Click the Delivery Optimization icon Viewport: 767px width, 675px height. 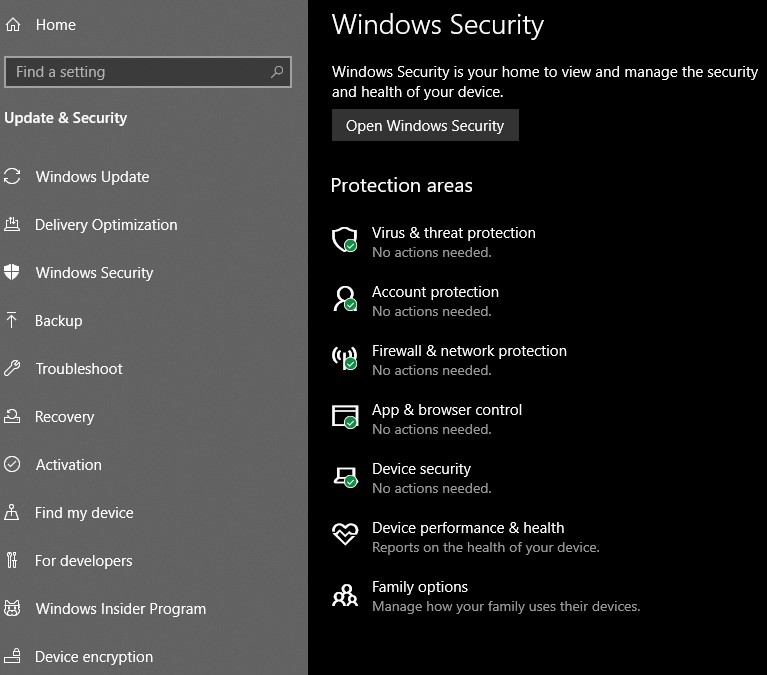tap(12, 225)
